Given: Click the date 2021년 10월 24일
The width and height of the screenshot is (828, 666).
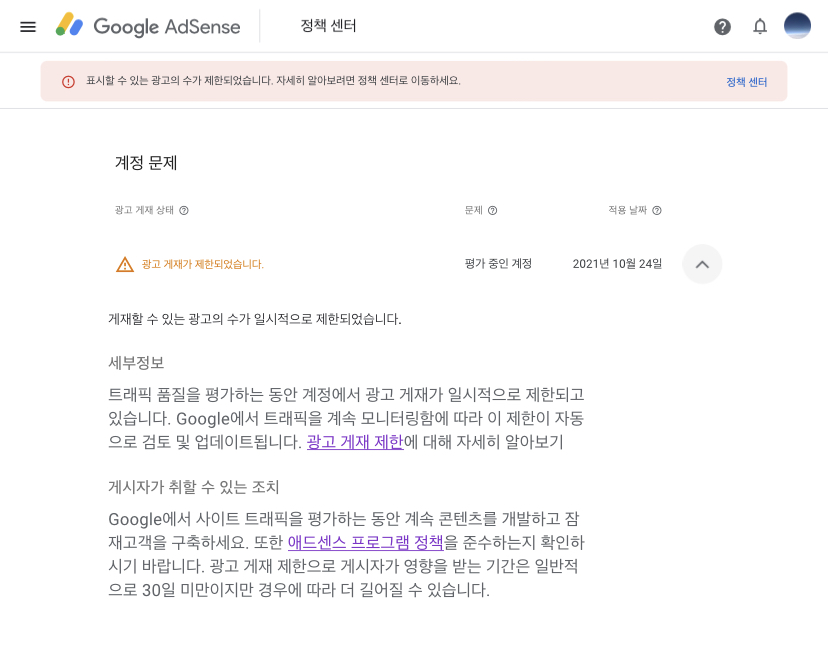Looking at the screenshot, I should (617, 264).
